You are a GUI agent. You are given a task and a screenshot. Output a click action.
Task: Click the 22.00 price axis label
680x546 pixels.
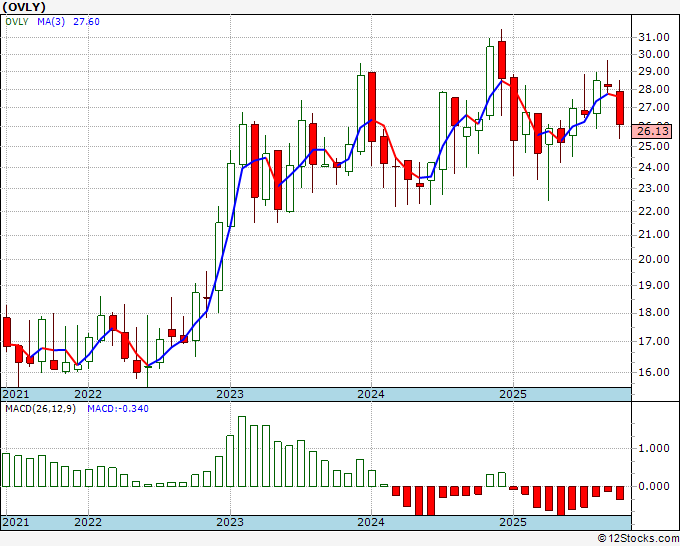pos(654,211)
